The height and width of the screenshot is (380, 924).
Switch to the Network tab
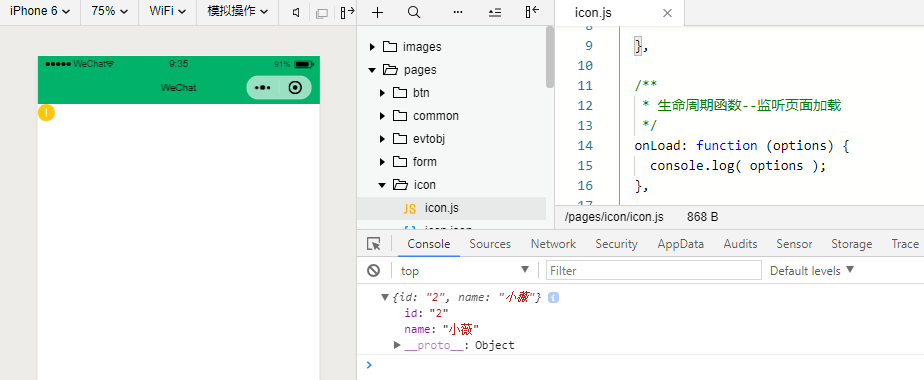553,244
